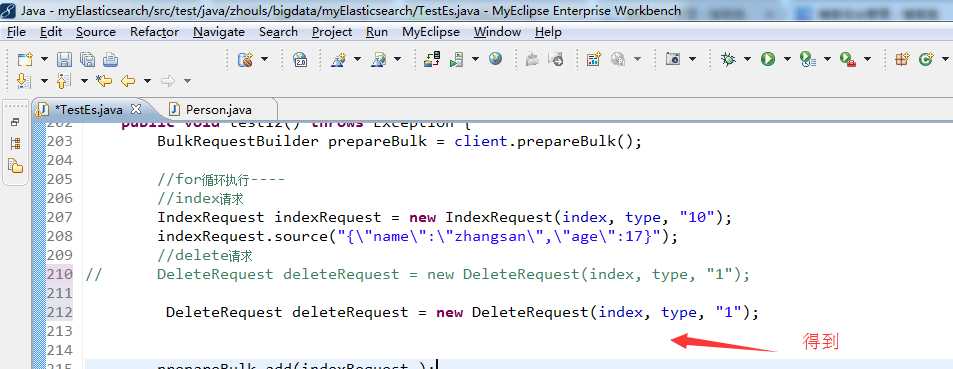Click the Run External Tools icon
The image size is (953, 369).
[848, 59]
